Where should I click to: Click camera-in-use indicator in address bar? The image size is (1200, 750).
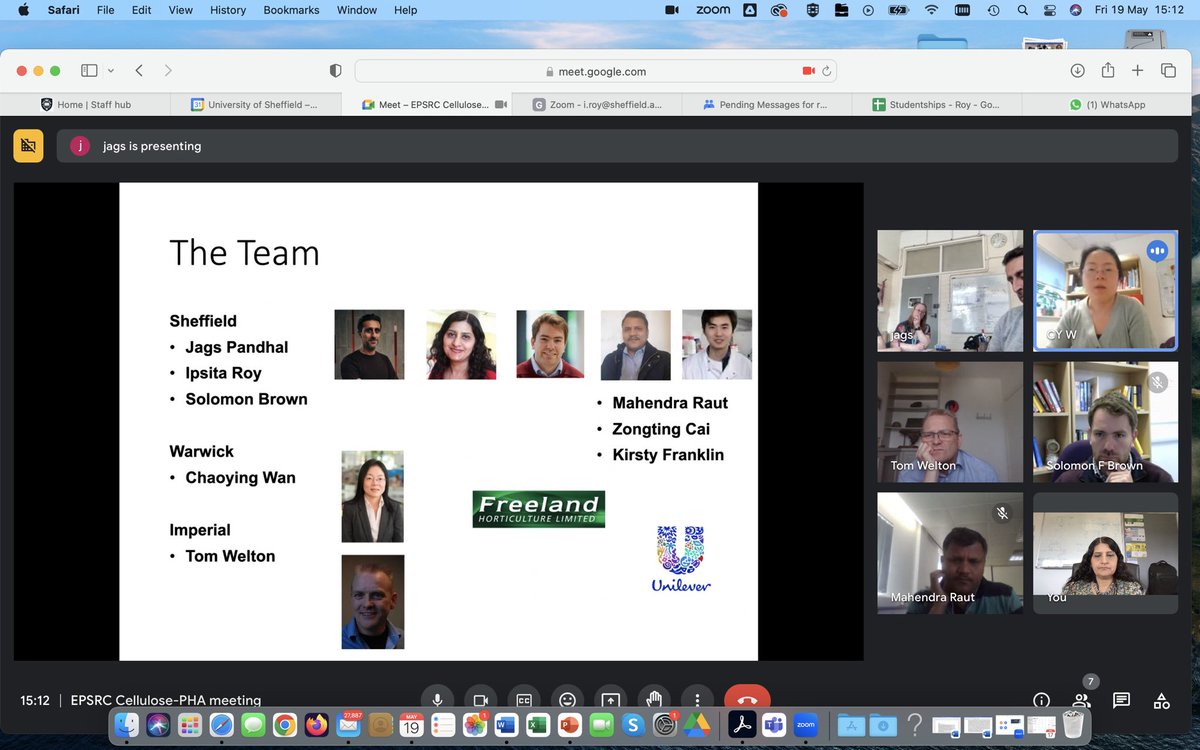[808, 71]
